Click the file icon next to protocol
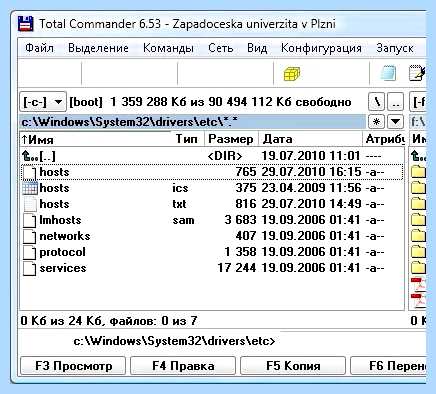436x394 pixels. click(x=30, y=252)
